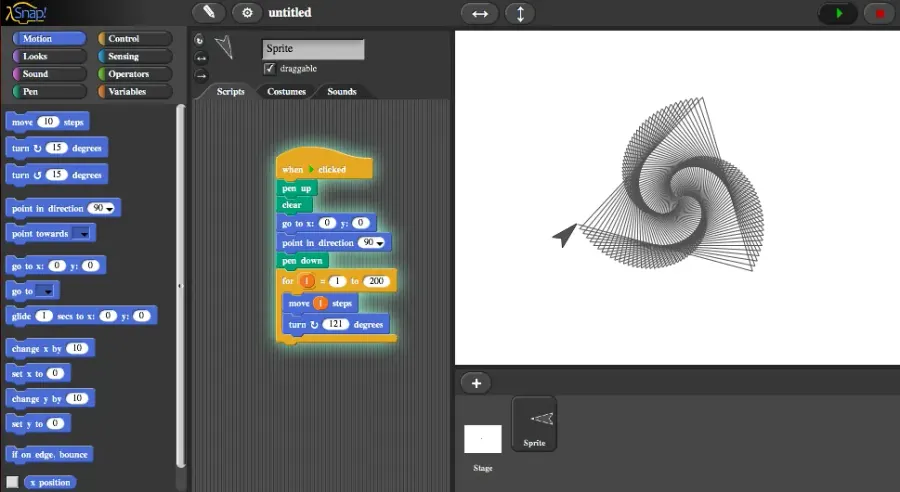Select the Motion category
900x492 pixels.
click(49, 38)
